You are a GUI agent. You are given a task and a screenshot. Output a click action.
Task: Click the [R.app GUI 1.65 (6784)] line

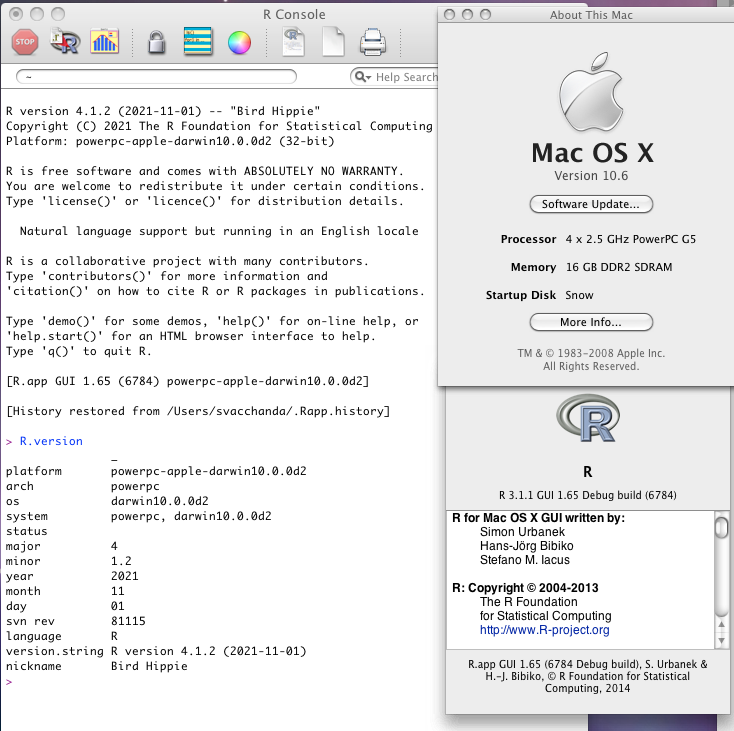click(x=187, y=381)
